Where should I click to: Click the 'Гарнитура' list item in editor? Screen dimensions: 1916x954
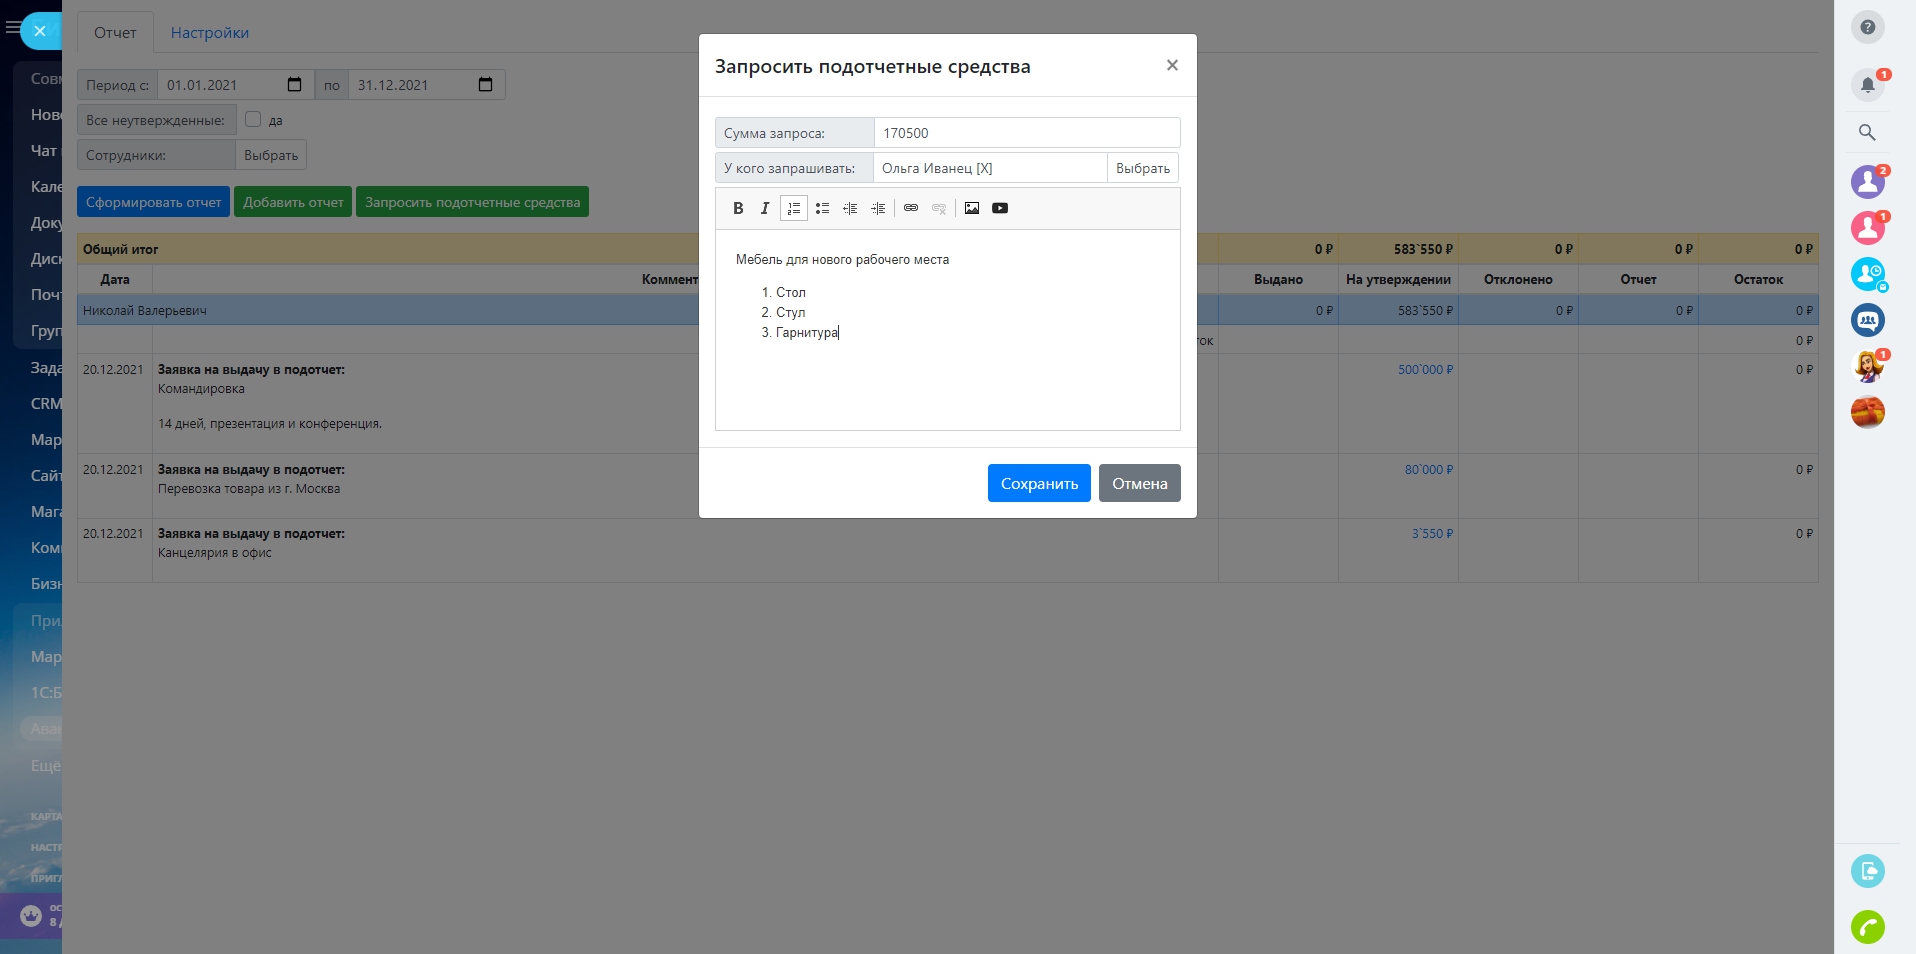pyautogui.click(x=807, y=332)
